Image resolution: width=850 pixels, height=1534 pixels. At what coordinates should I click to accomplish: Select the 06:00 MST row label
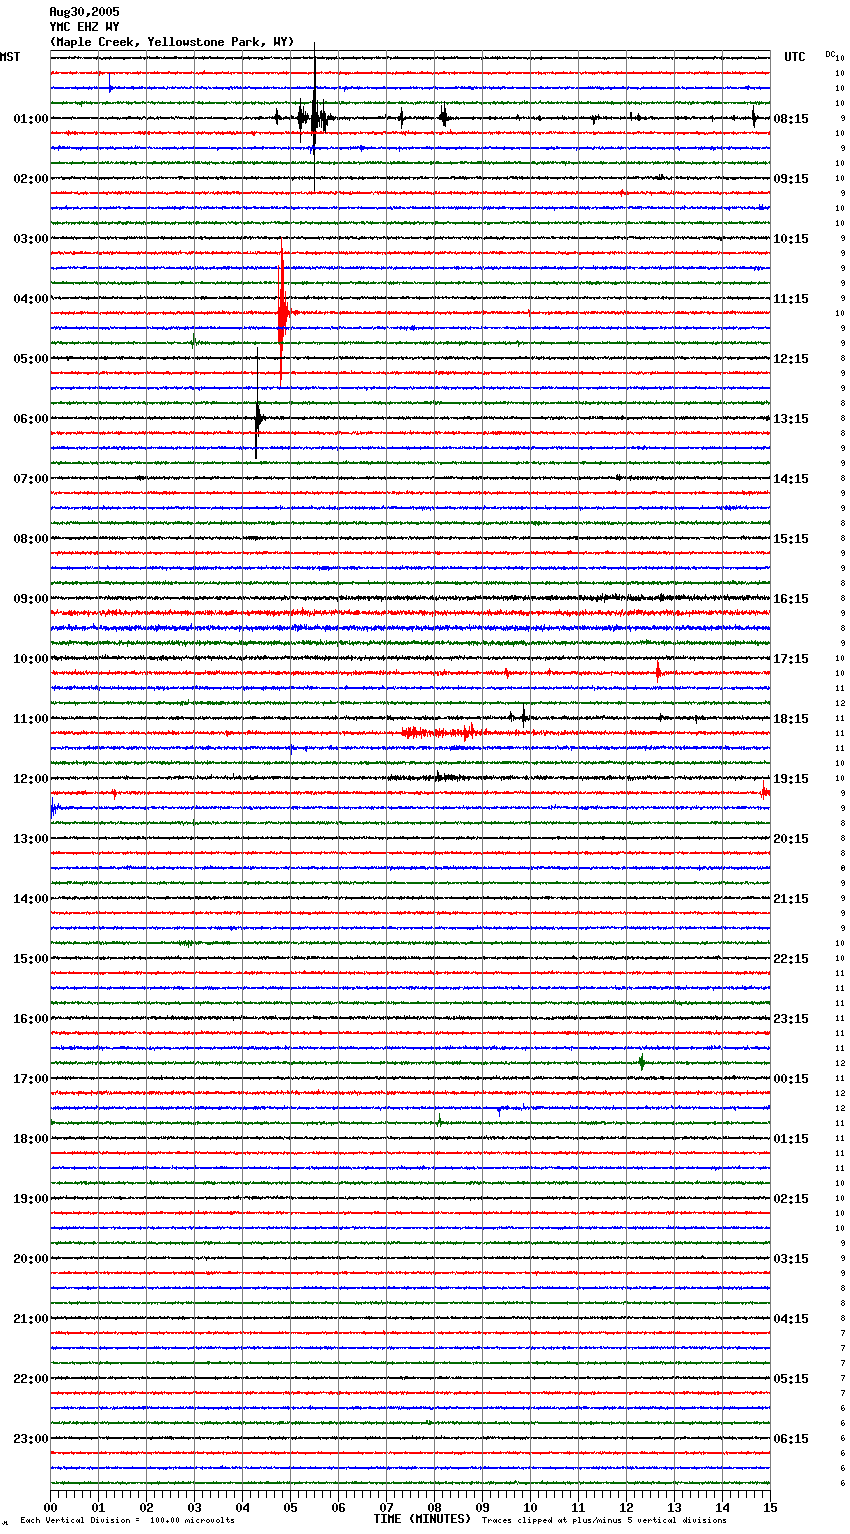point(31,419)
